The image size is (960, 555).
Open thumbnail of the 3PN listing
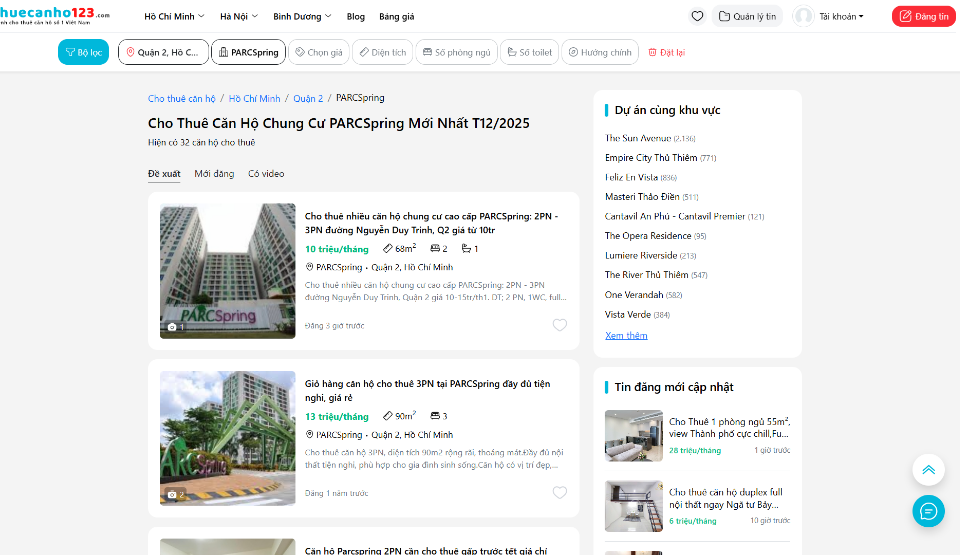[x=228, y=438]
